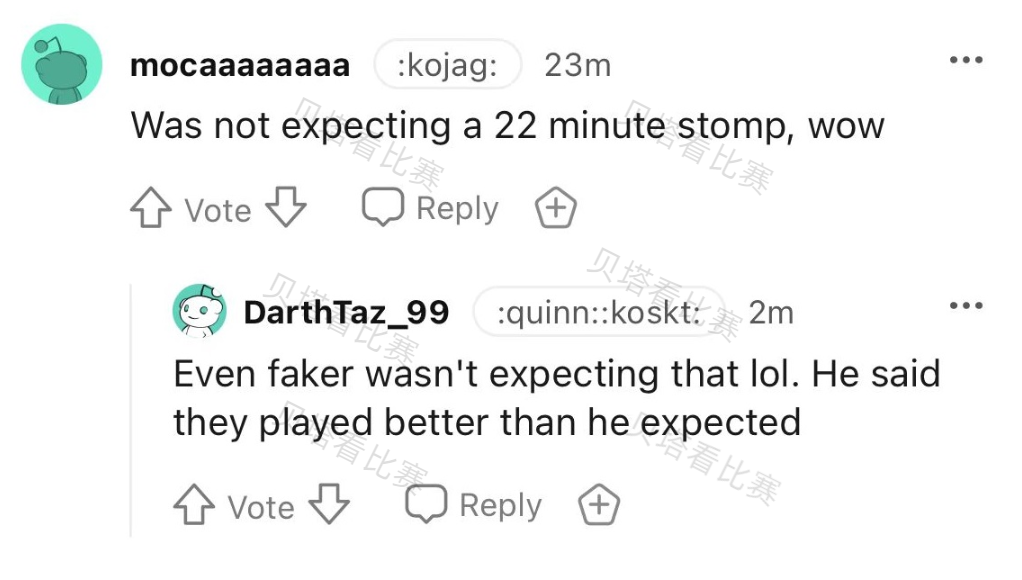Open the 23m timestamp permalink

click(x=577, y=66)
